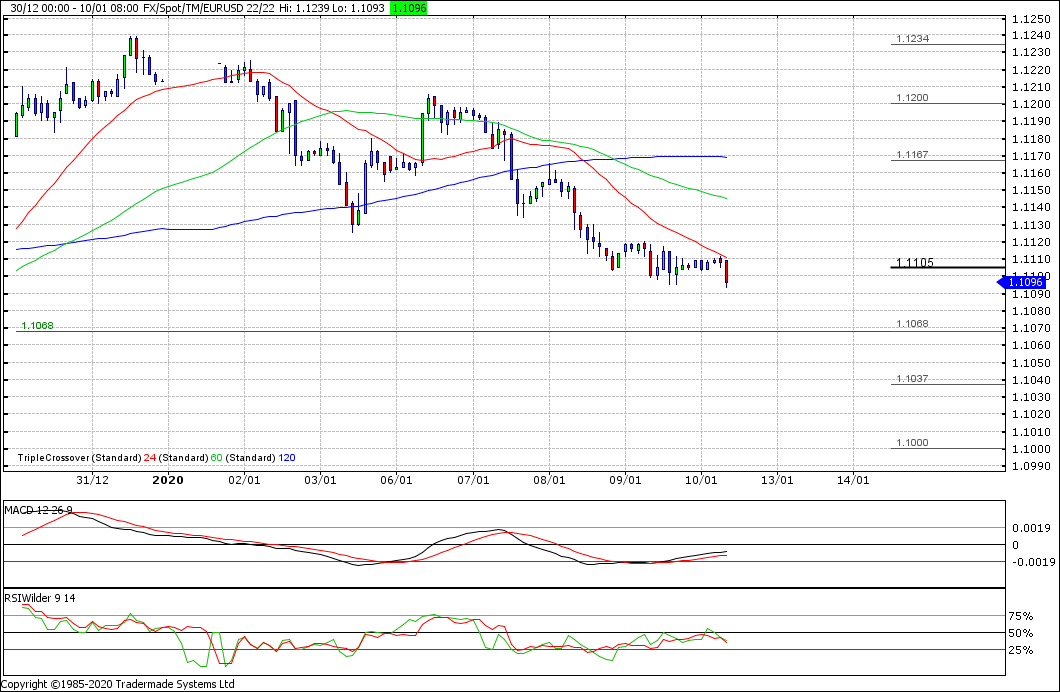Select the 1.1200 level label
This screenshot has width=1060, height=692.
coord(913,98)
